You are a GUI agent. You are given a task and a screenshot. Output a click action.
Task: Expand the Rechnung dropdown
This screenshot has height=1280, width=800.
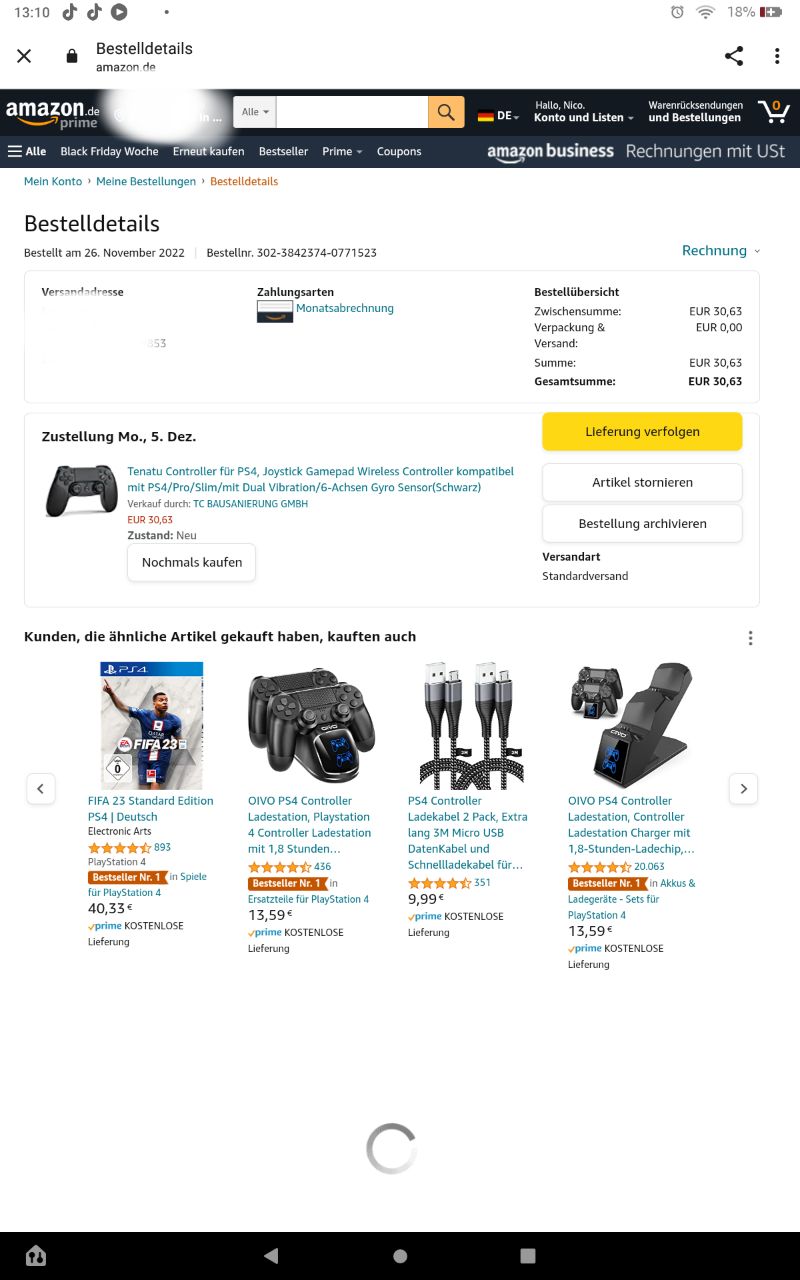(x=720, y=251)
